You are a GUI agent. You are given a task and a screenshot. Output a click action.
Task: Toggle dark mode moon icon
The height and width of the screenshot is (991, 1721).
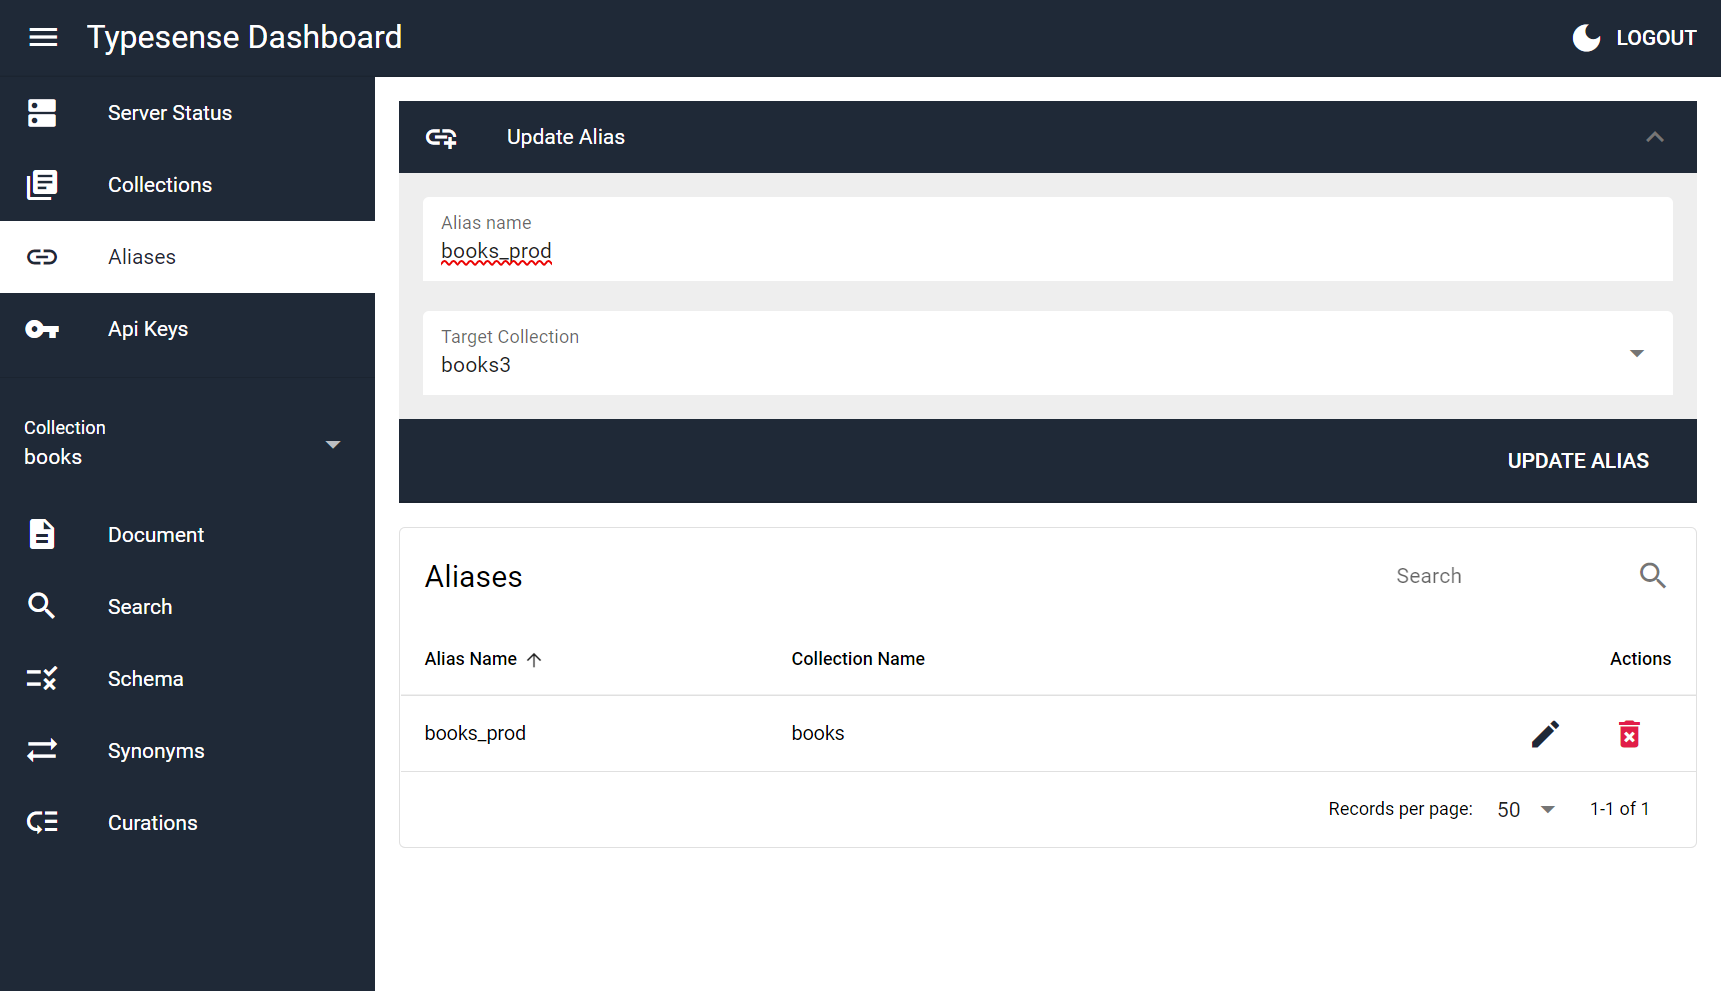(1586, 38)
